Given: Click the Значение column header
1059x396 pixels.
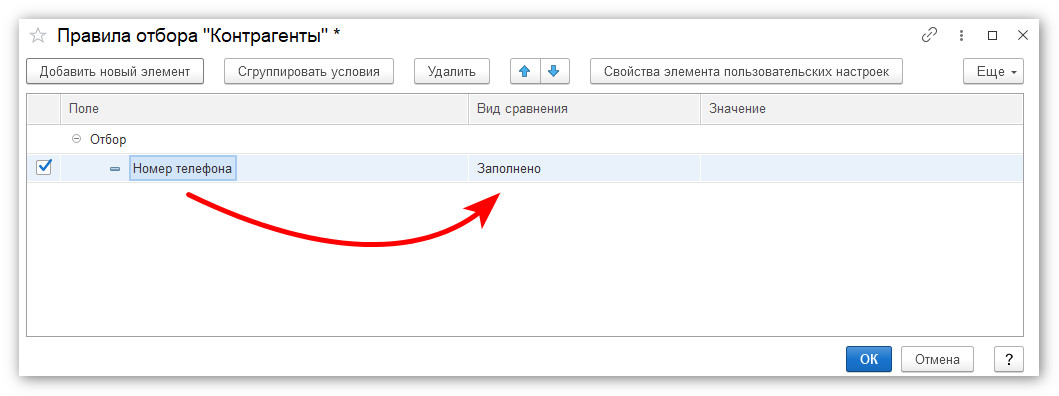Looking at the screenshot, I should 861,109.
